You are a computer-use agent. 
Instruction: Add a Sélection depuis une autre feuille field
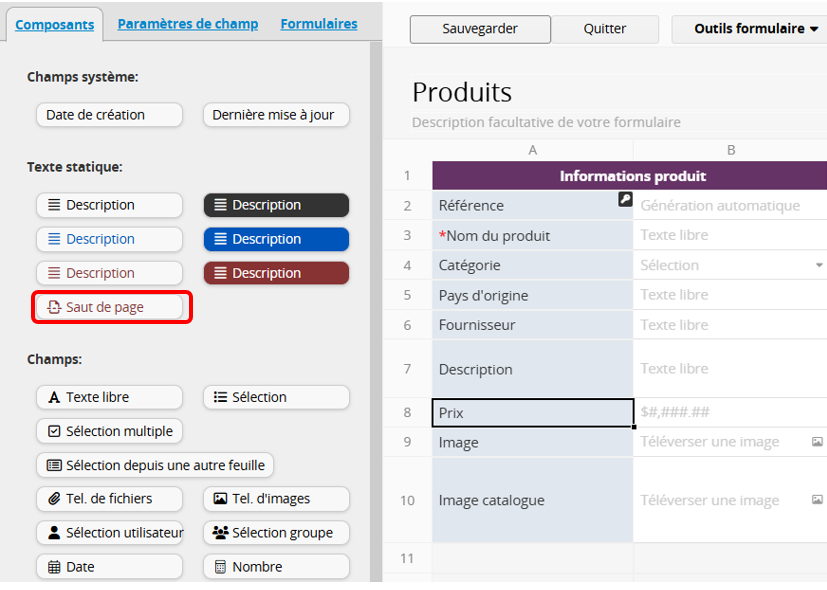(155, 465)
